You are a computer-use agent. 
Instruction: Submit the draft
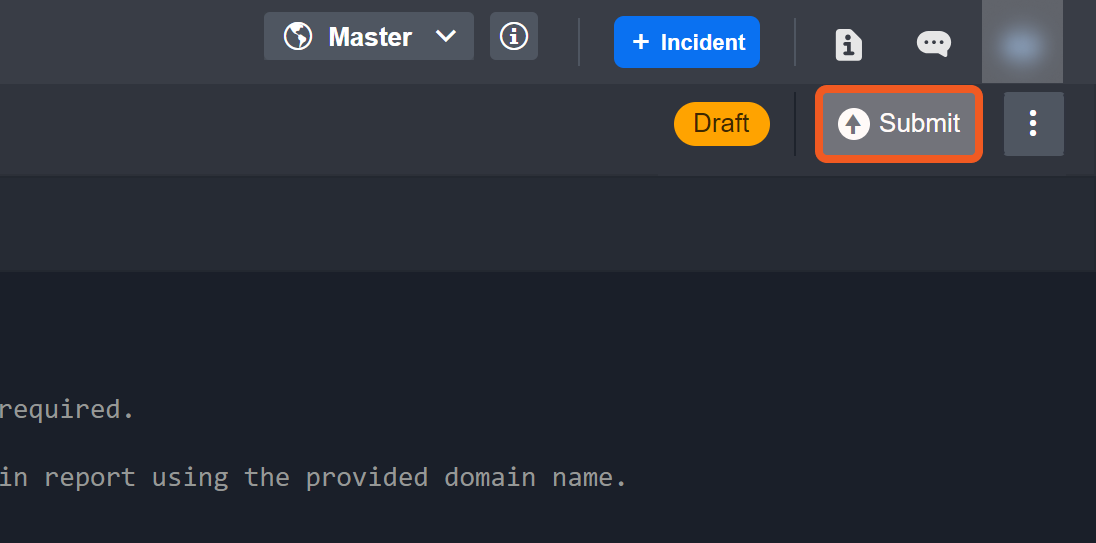point(899,124)
